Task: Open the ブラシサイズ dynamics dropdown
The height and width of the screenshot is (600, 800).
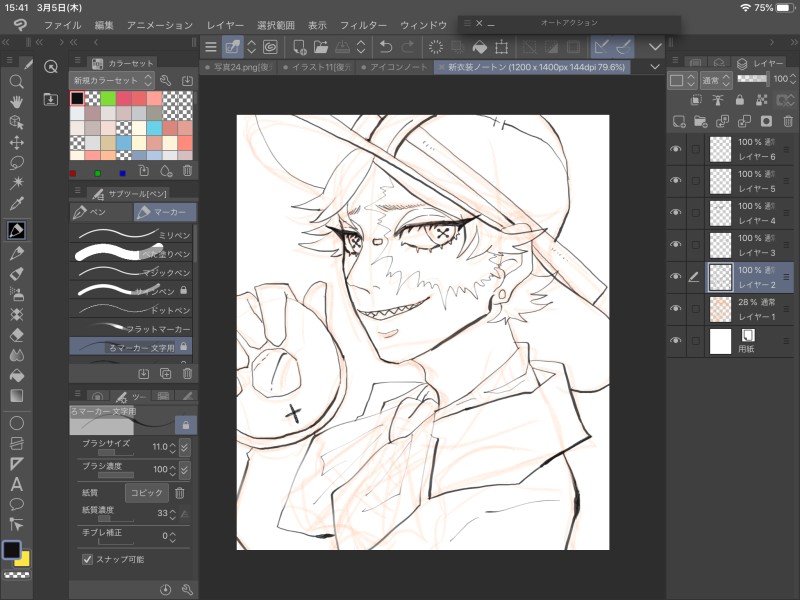Action: click(x=184, y=447)
